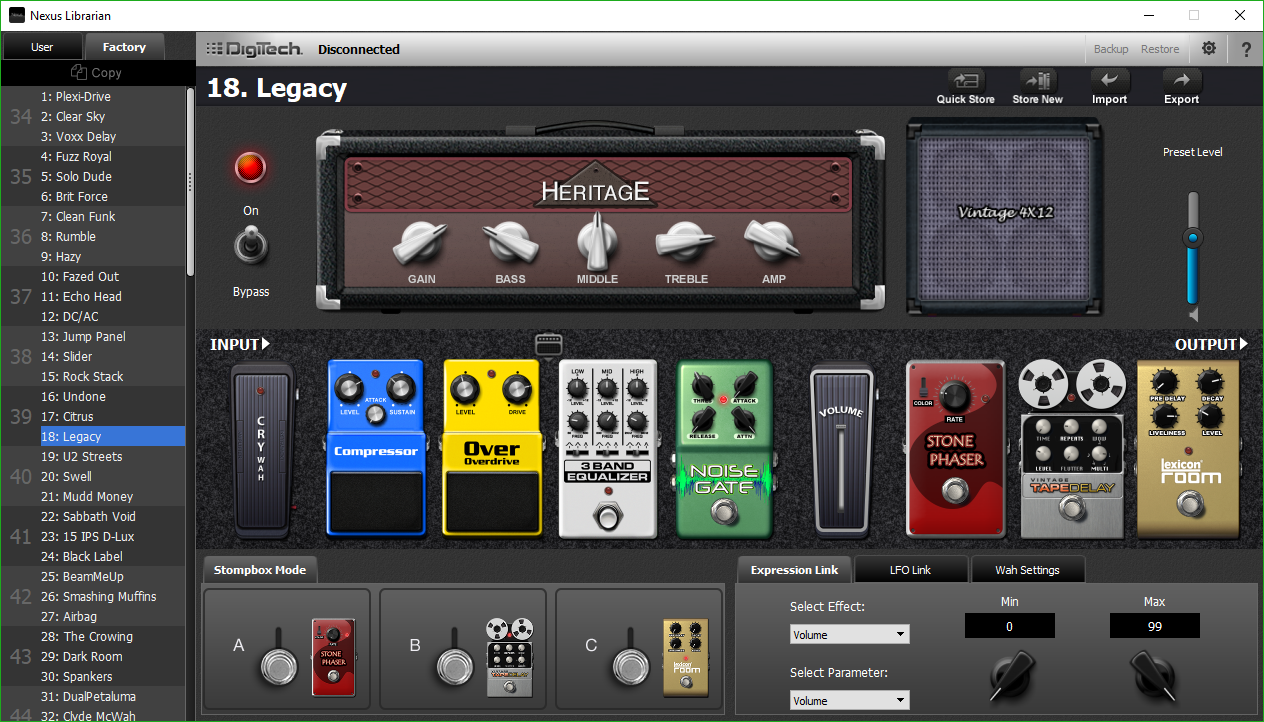Viewport: 1264px width, 722px height.
Task: Select the Vintage Tape Delay pedal
Action: (x=1072, y=449)
